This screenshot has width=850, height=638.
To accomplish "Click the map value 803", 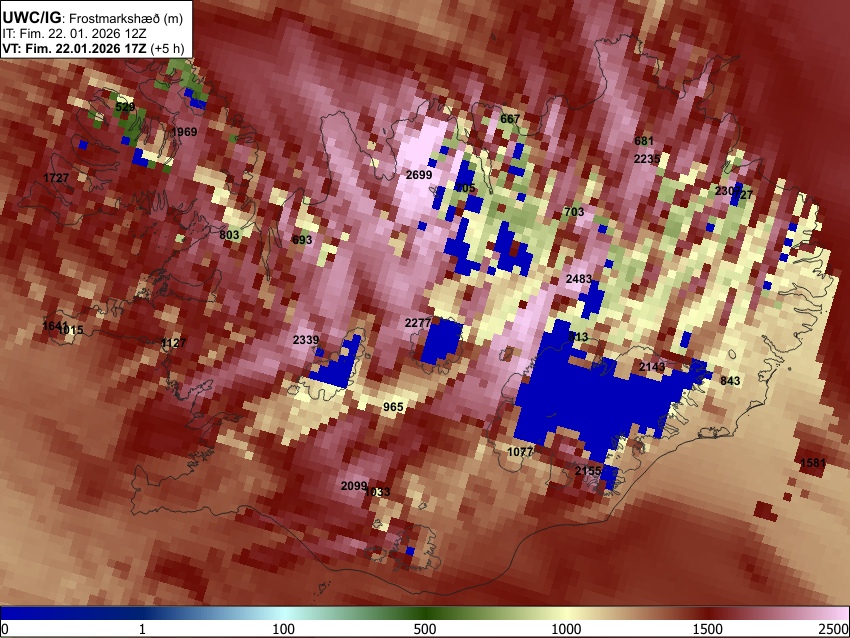I will tap(229, 235).
